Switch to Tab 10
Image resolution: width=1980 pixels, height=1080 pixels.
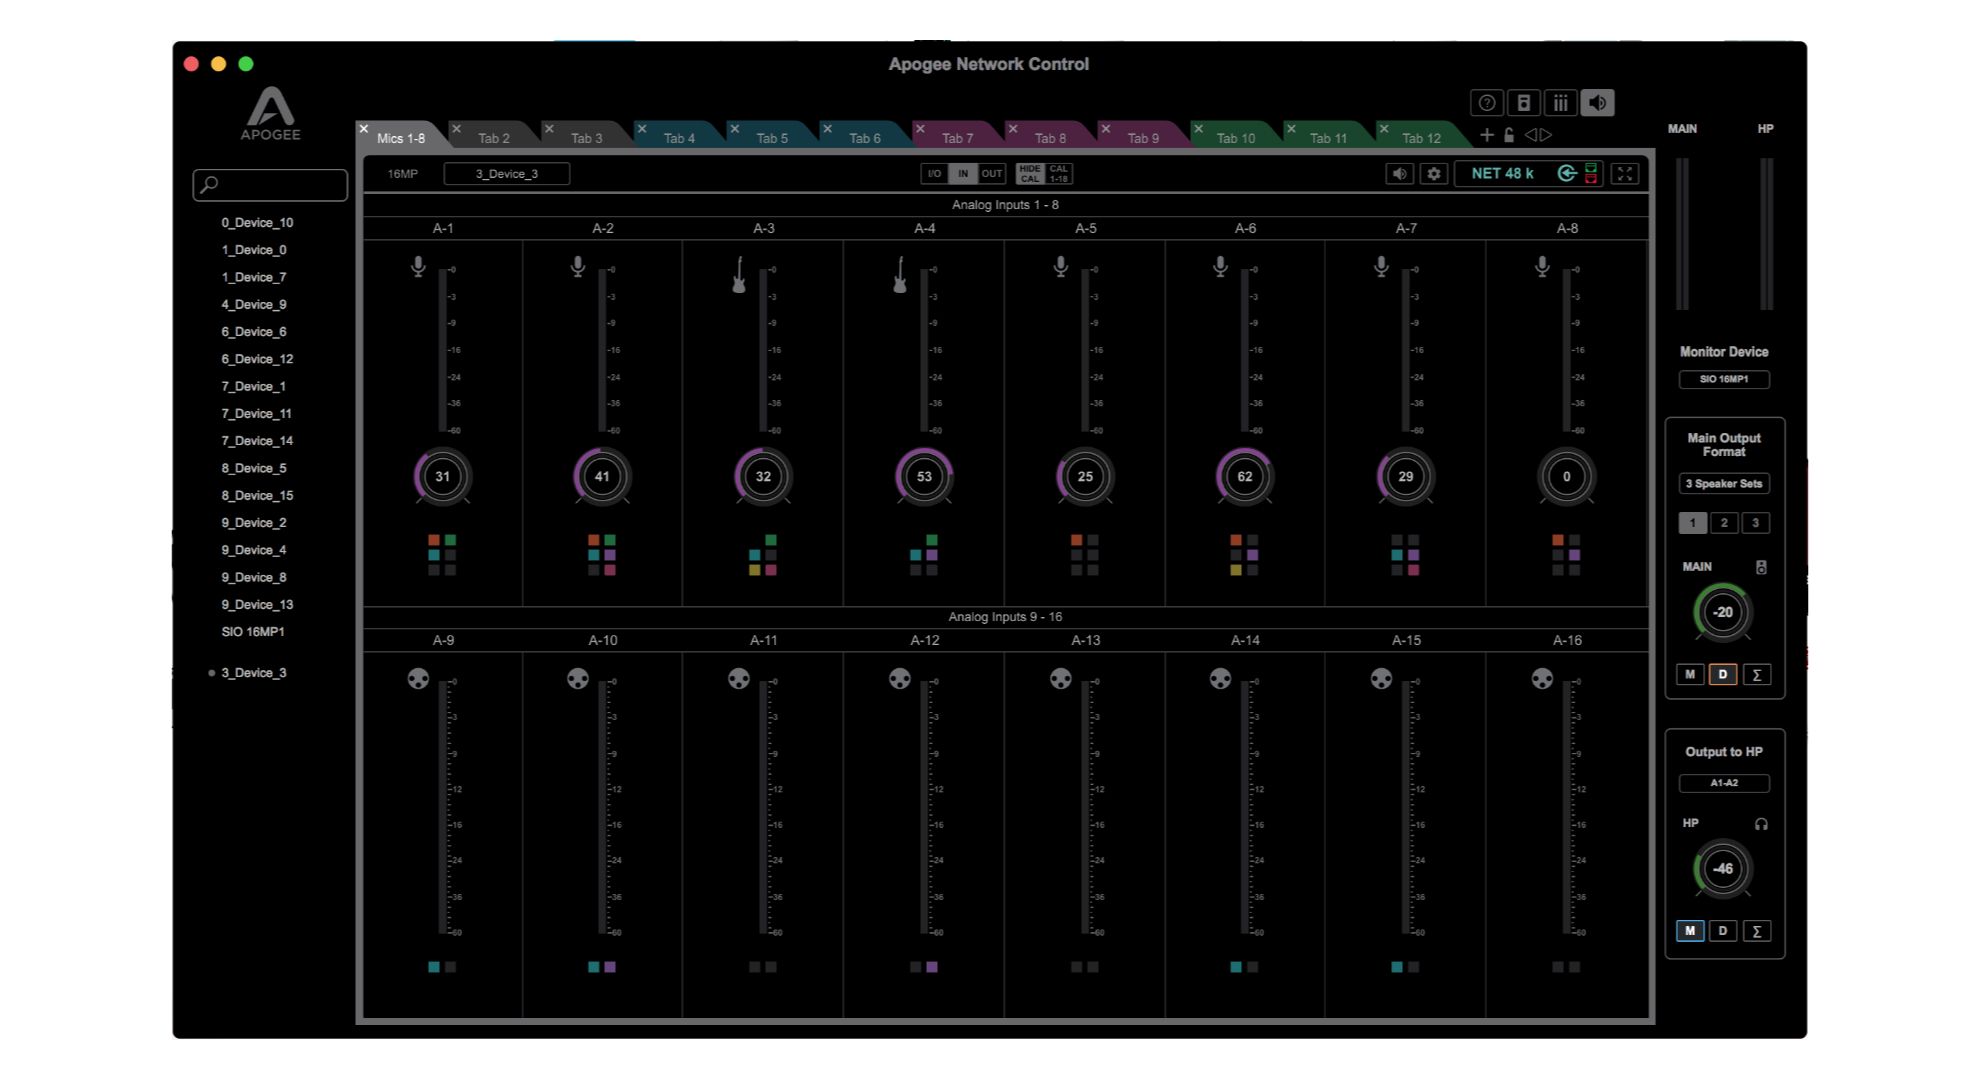[x=1236, y=138]
